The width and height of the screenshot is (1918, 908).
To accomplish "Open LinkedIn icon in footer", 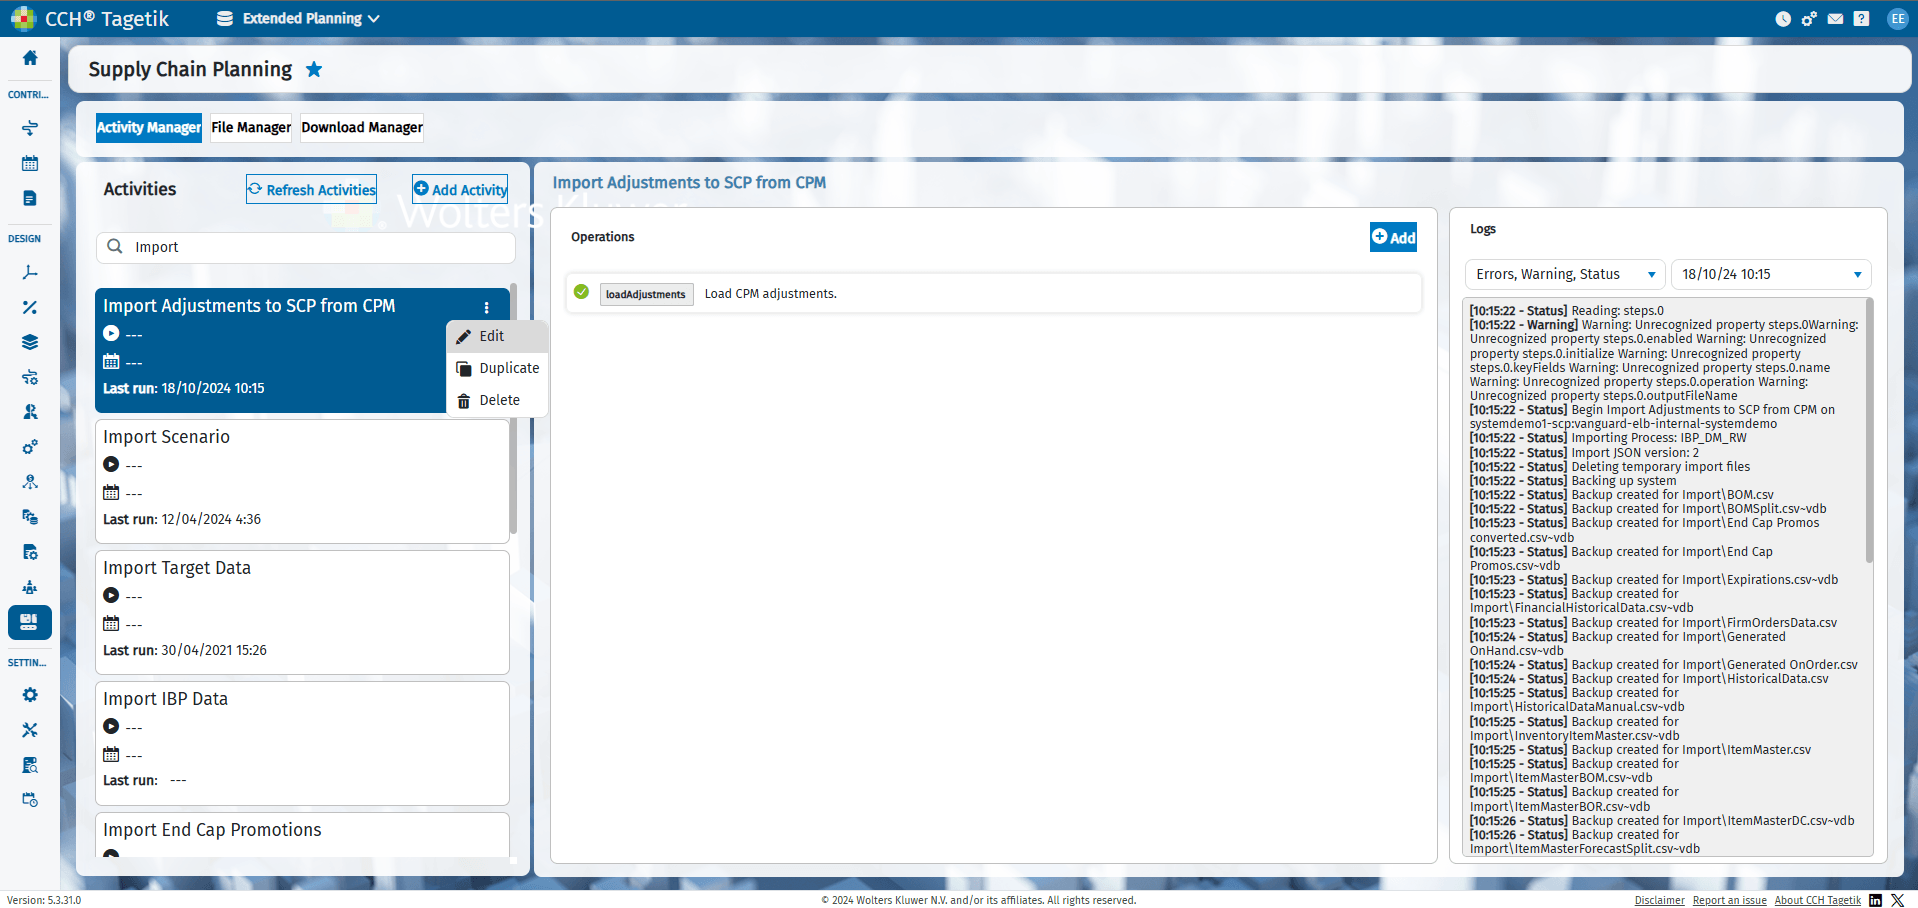I will [1875, 900].
